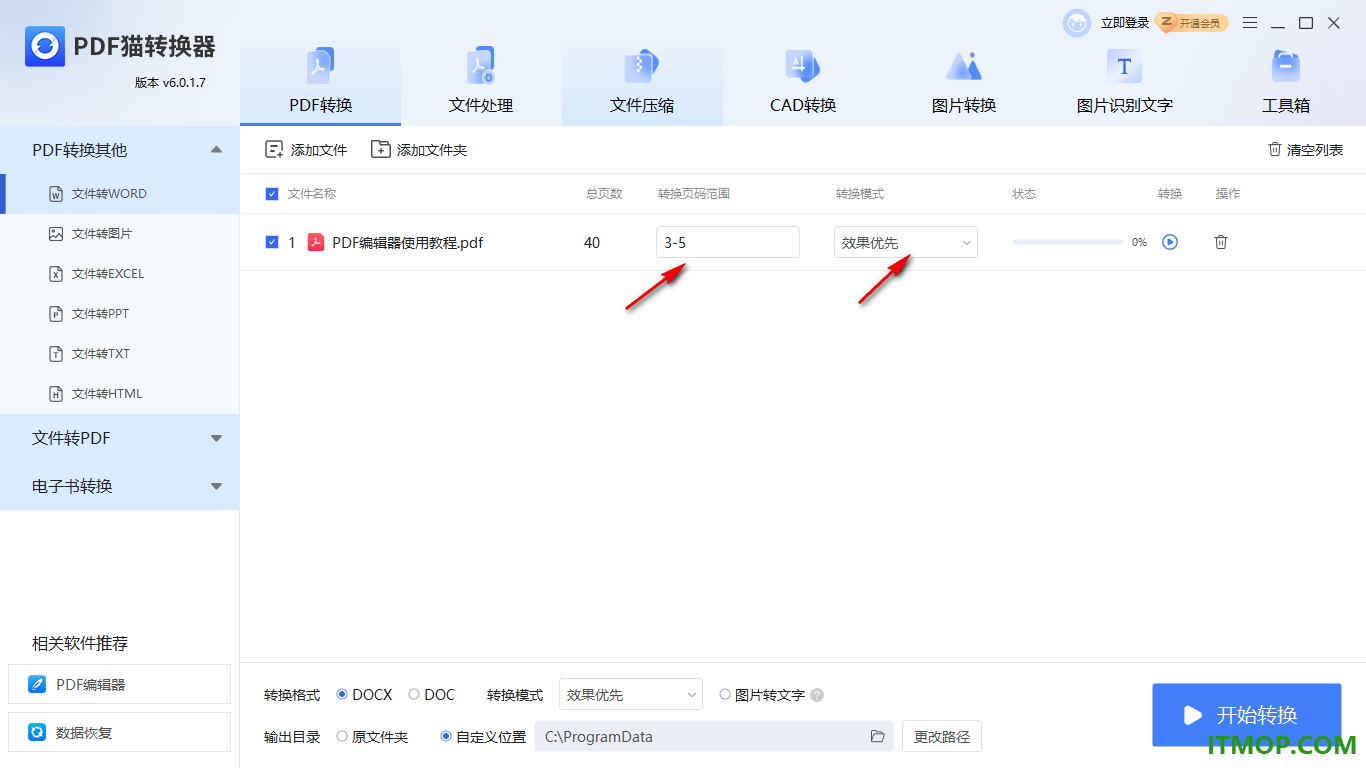Click the 添加文件 icon

point(274,150)
